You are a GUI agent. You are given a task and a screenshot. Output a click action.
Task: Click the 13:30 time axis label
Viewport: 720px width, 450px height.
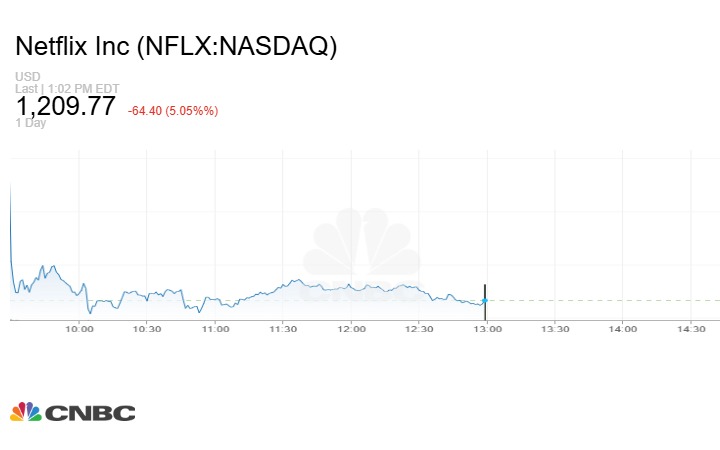coord(555,329)
